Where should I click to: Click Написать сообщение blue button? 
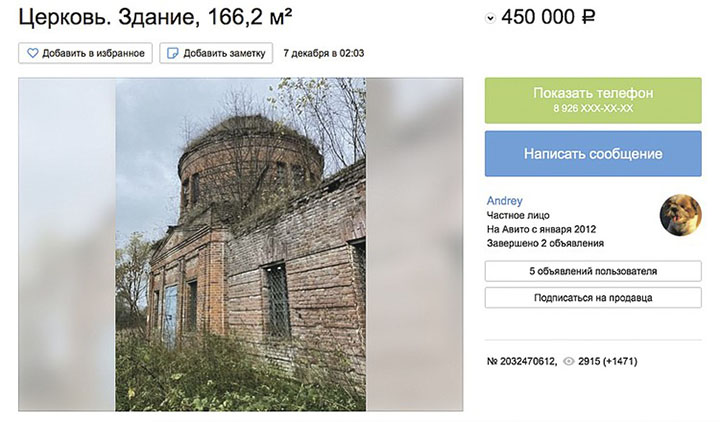tap(593, 153)
